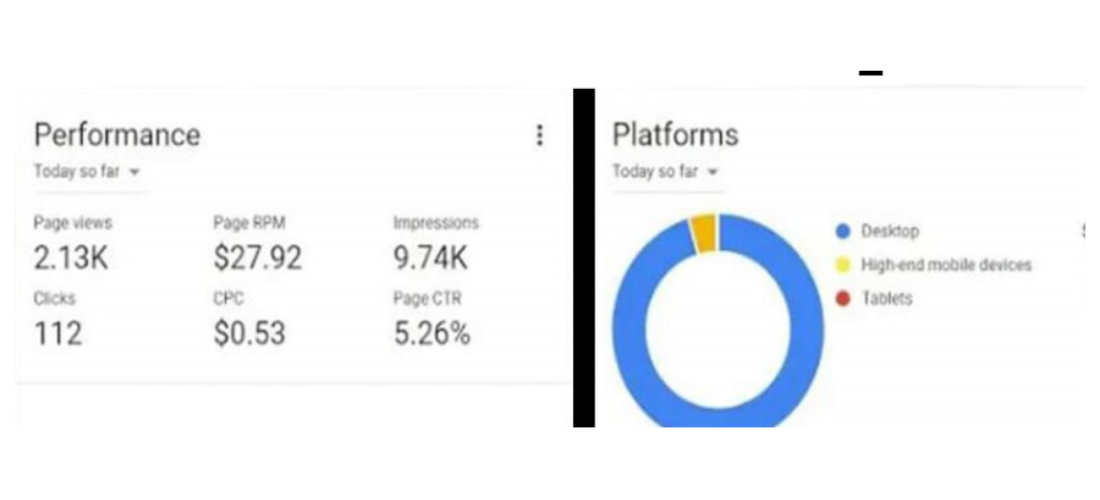
Task: Click the blue Desktop legend dot
Action: (x=843, y=231)
